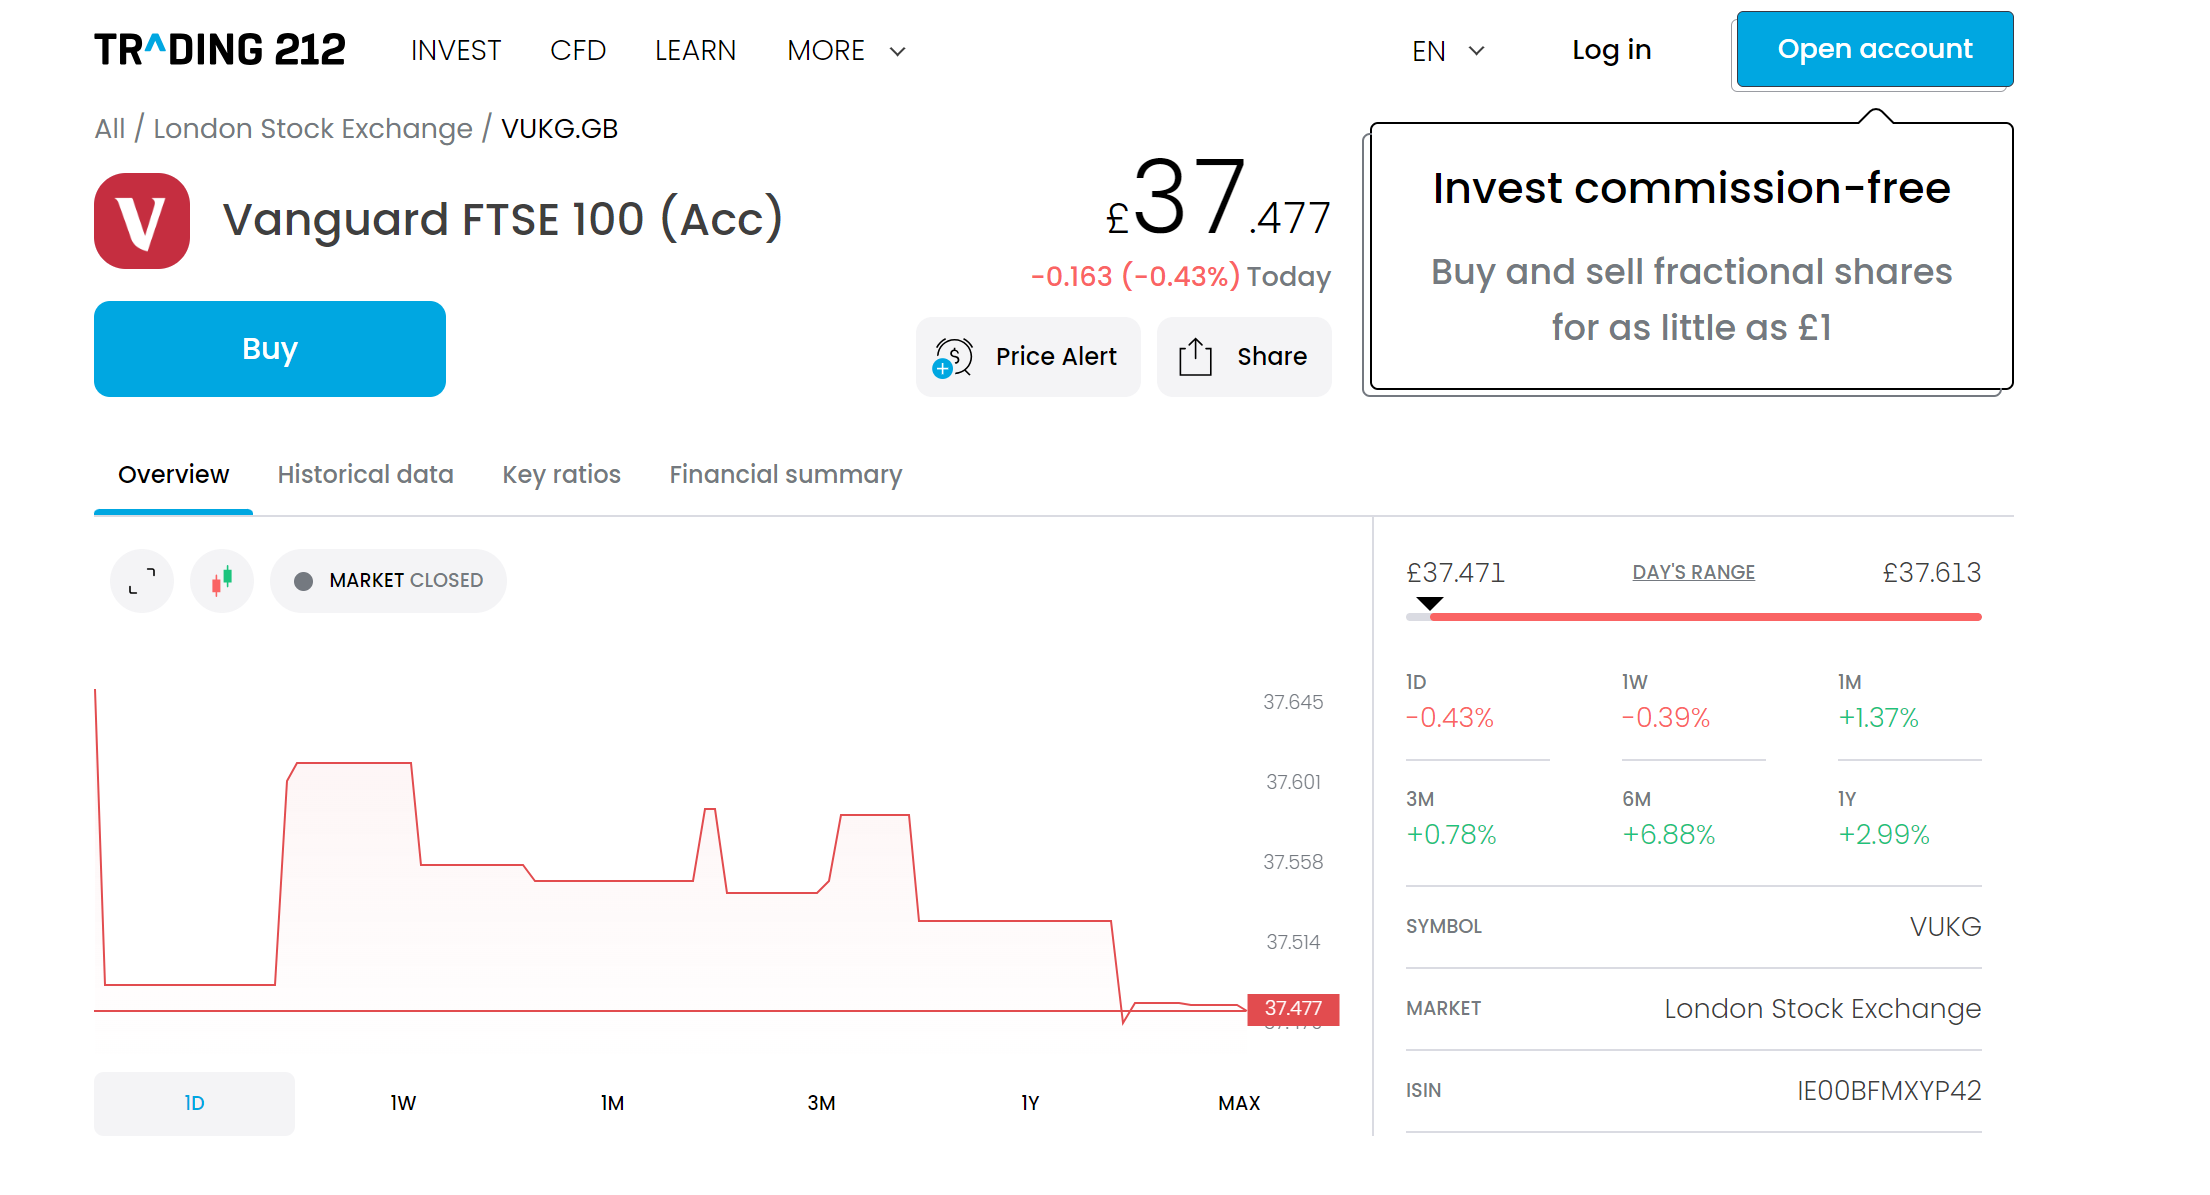Click the 6M +6.88% performance value
The height and width of the screenshot is (1195, 2210).
tap(1669, 835)
